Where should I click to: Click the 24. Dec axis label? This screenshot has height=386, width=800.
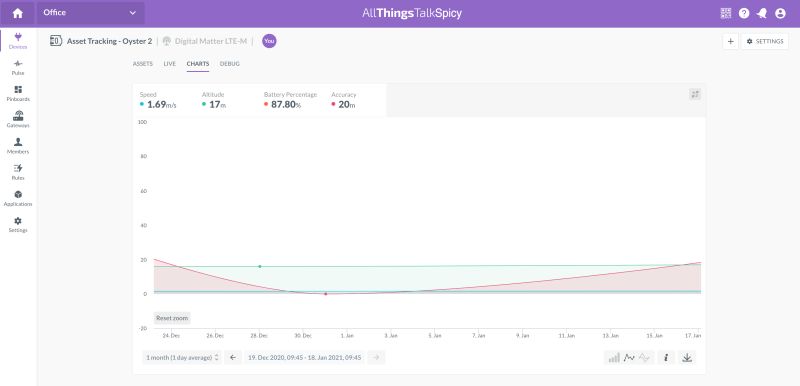(x=171, y=336)
